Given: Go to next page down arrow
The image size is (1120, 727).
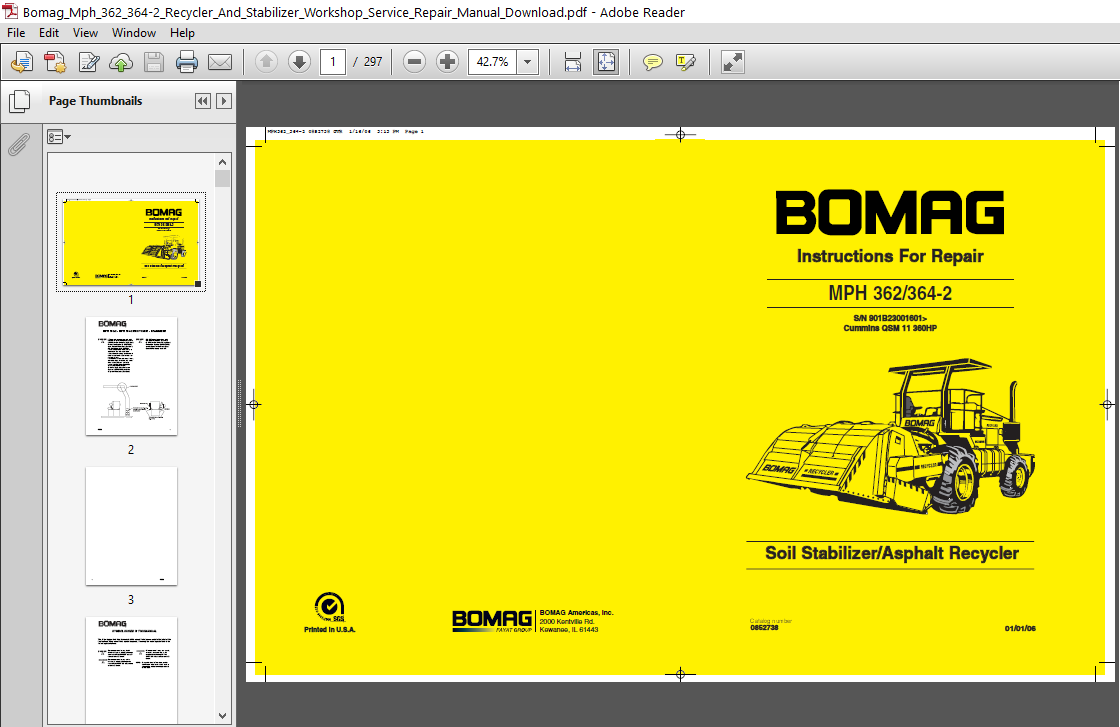Looking at the screenshot, I should point(299,62).
